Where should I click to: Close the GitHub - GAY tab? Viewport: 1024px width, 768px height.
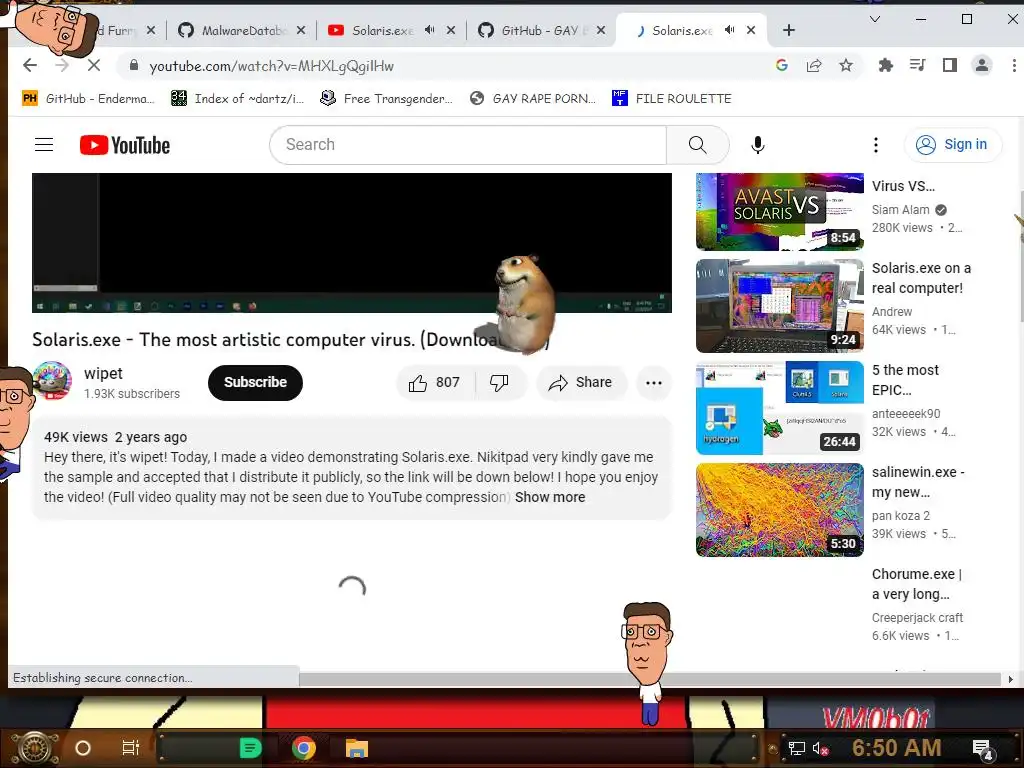601,30
